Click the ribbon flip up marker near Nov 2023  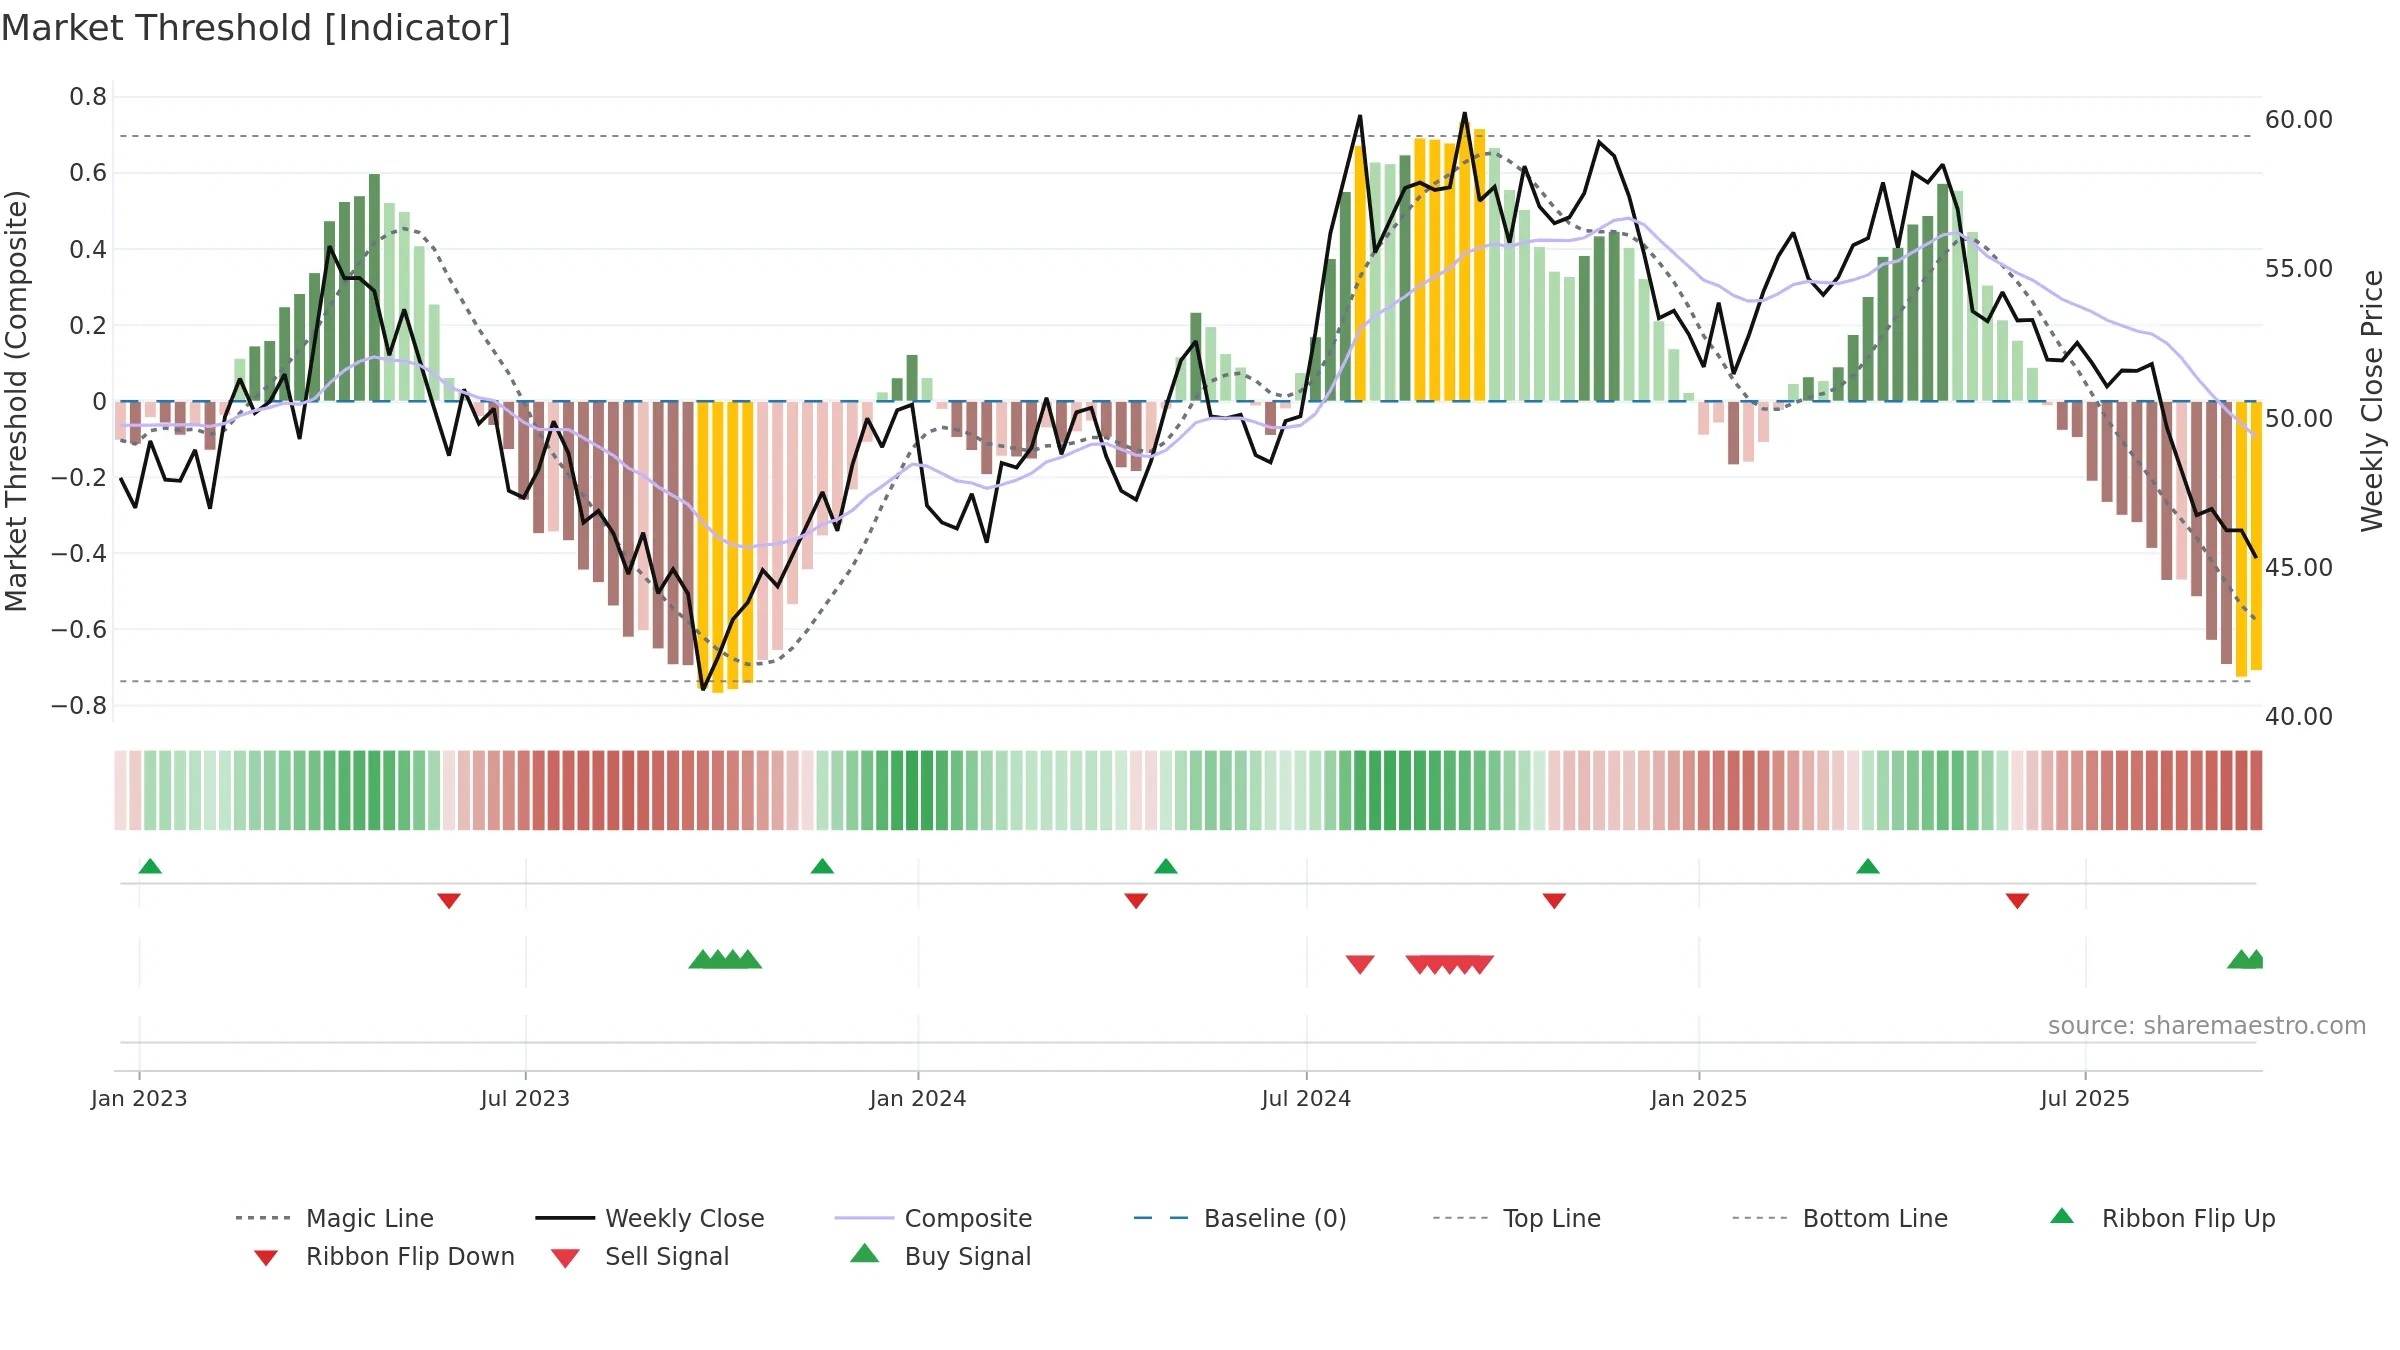(822, 866)
